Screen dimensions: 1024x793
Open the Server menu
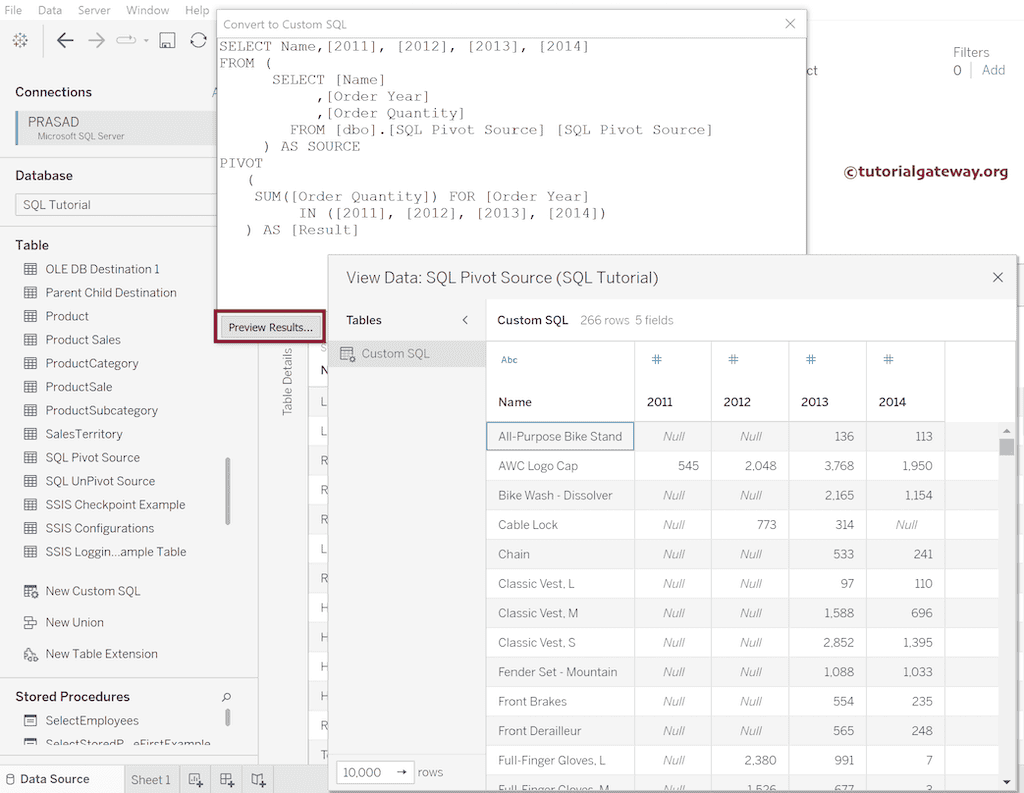pyautogui.click(x=94, y=10)
